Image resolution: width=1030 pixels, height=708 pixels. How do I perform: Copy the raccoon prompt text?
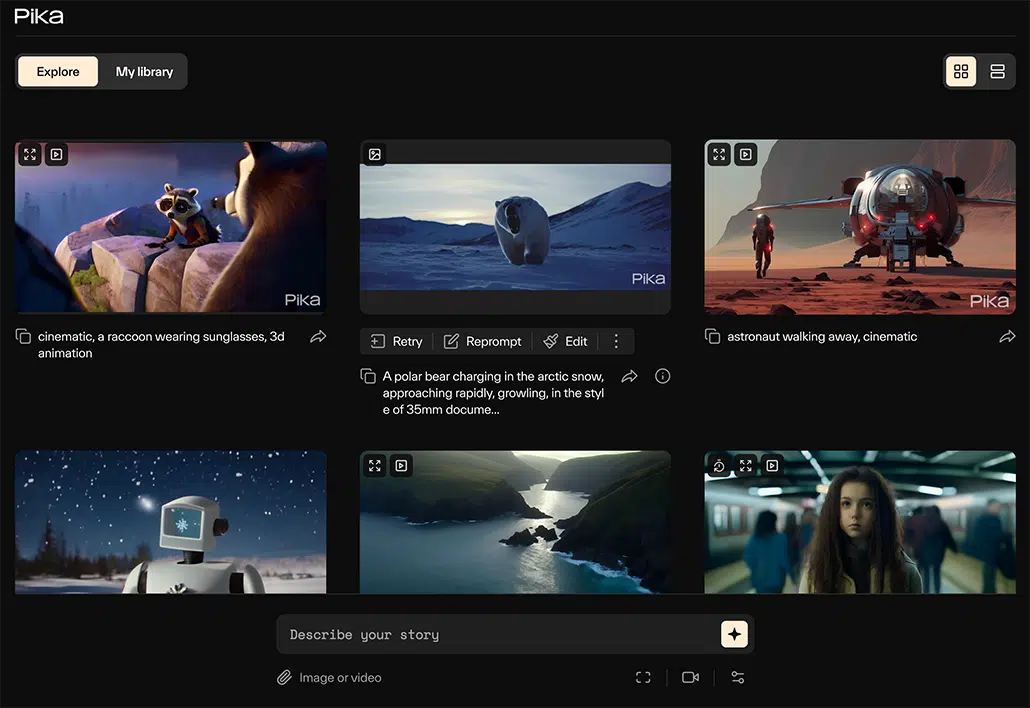23,336
